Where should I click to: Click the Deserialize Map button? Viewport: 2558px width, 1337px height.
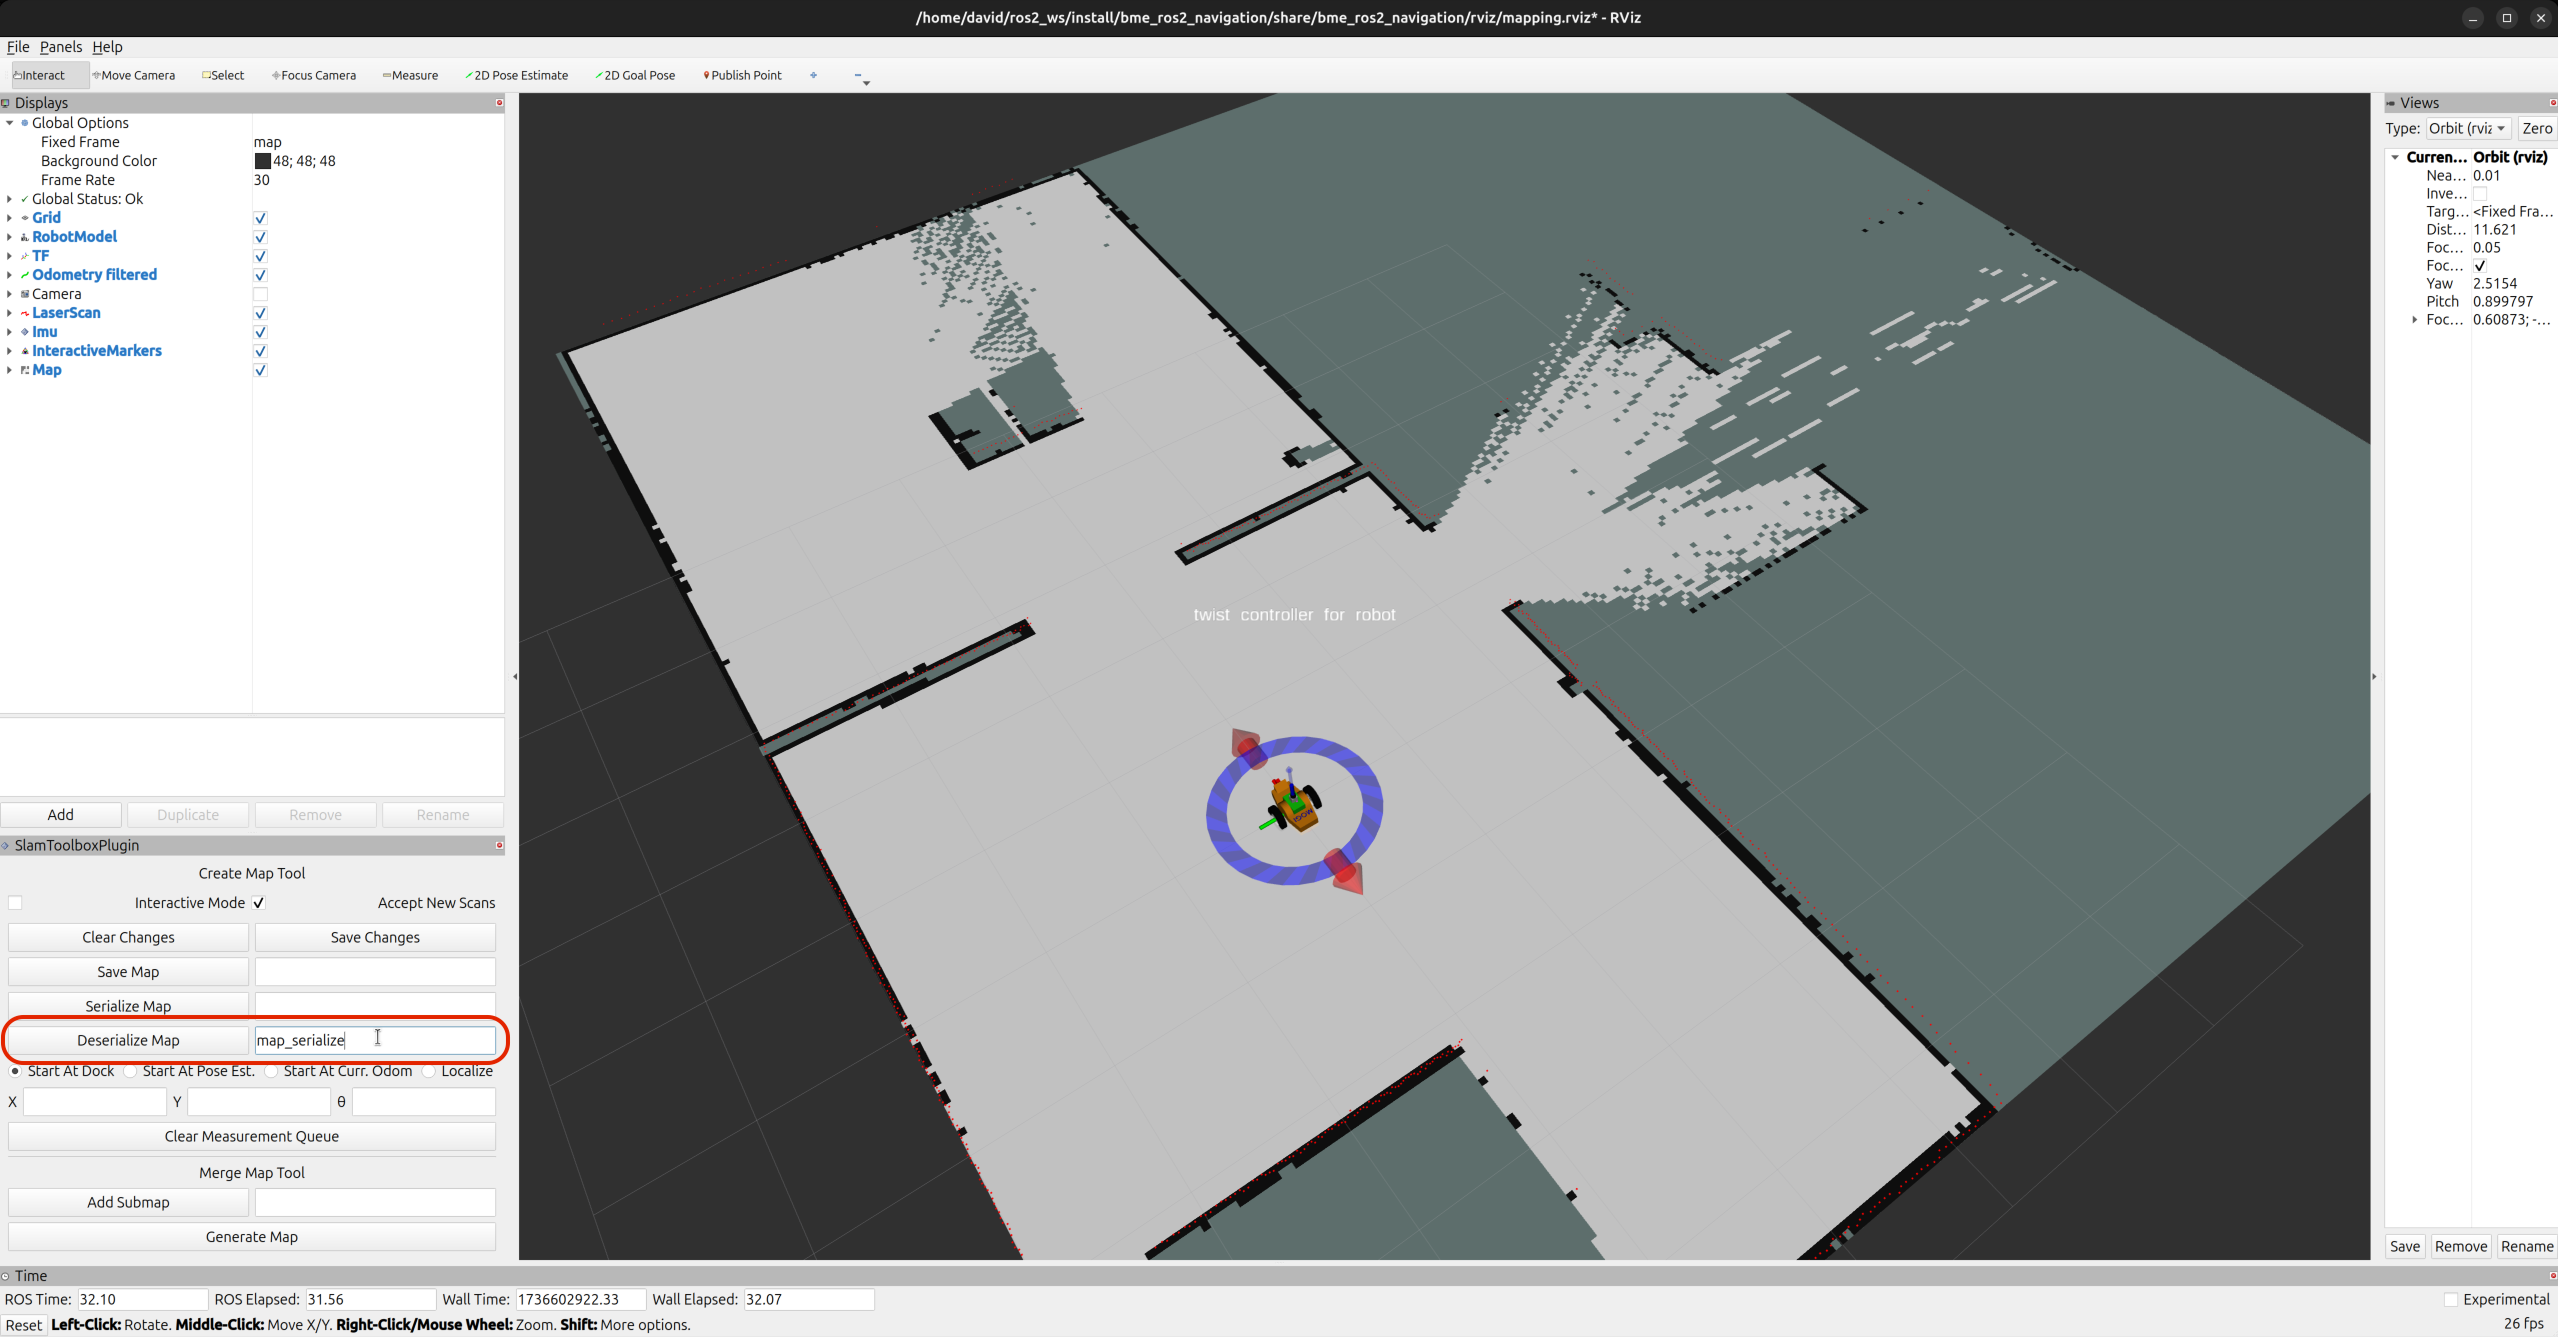click(128, 1040)
